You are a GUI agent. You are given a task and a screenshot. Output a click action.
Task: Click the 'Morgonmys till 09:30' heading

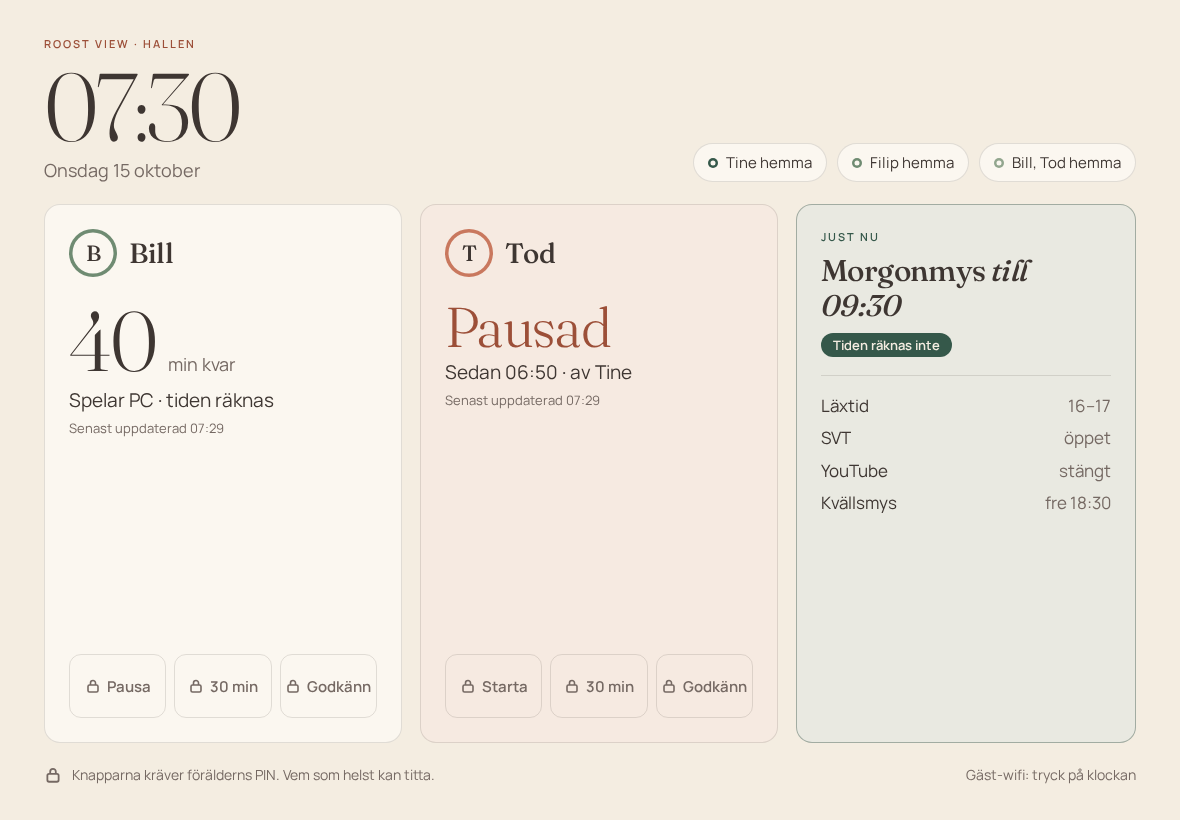point(926,288)
